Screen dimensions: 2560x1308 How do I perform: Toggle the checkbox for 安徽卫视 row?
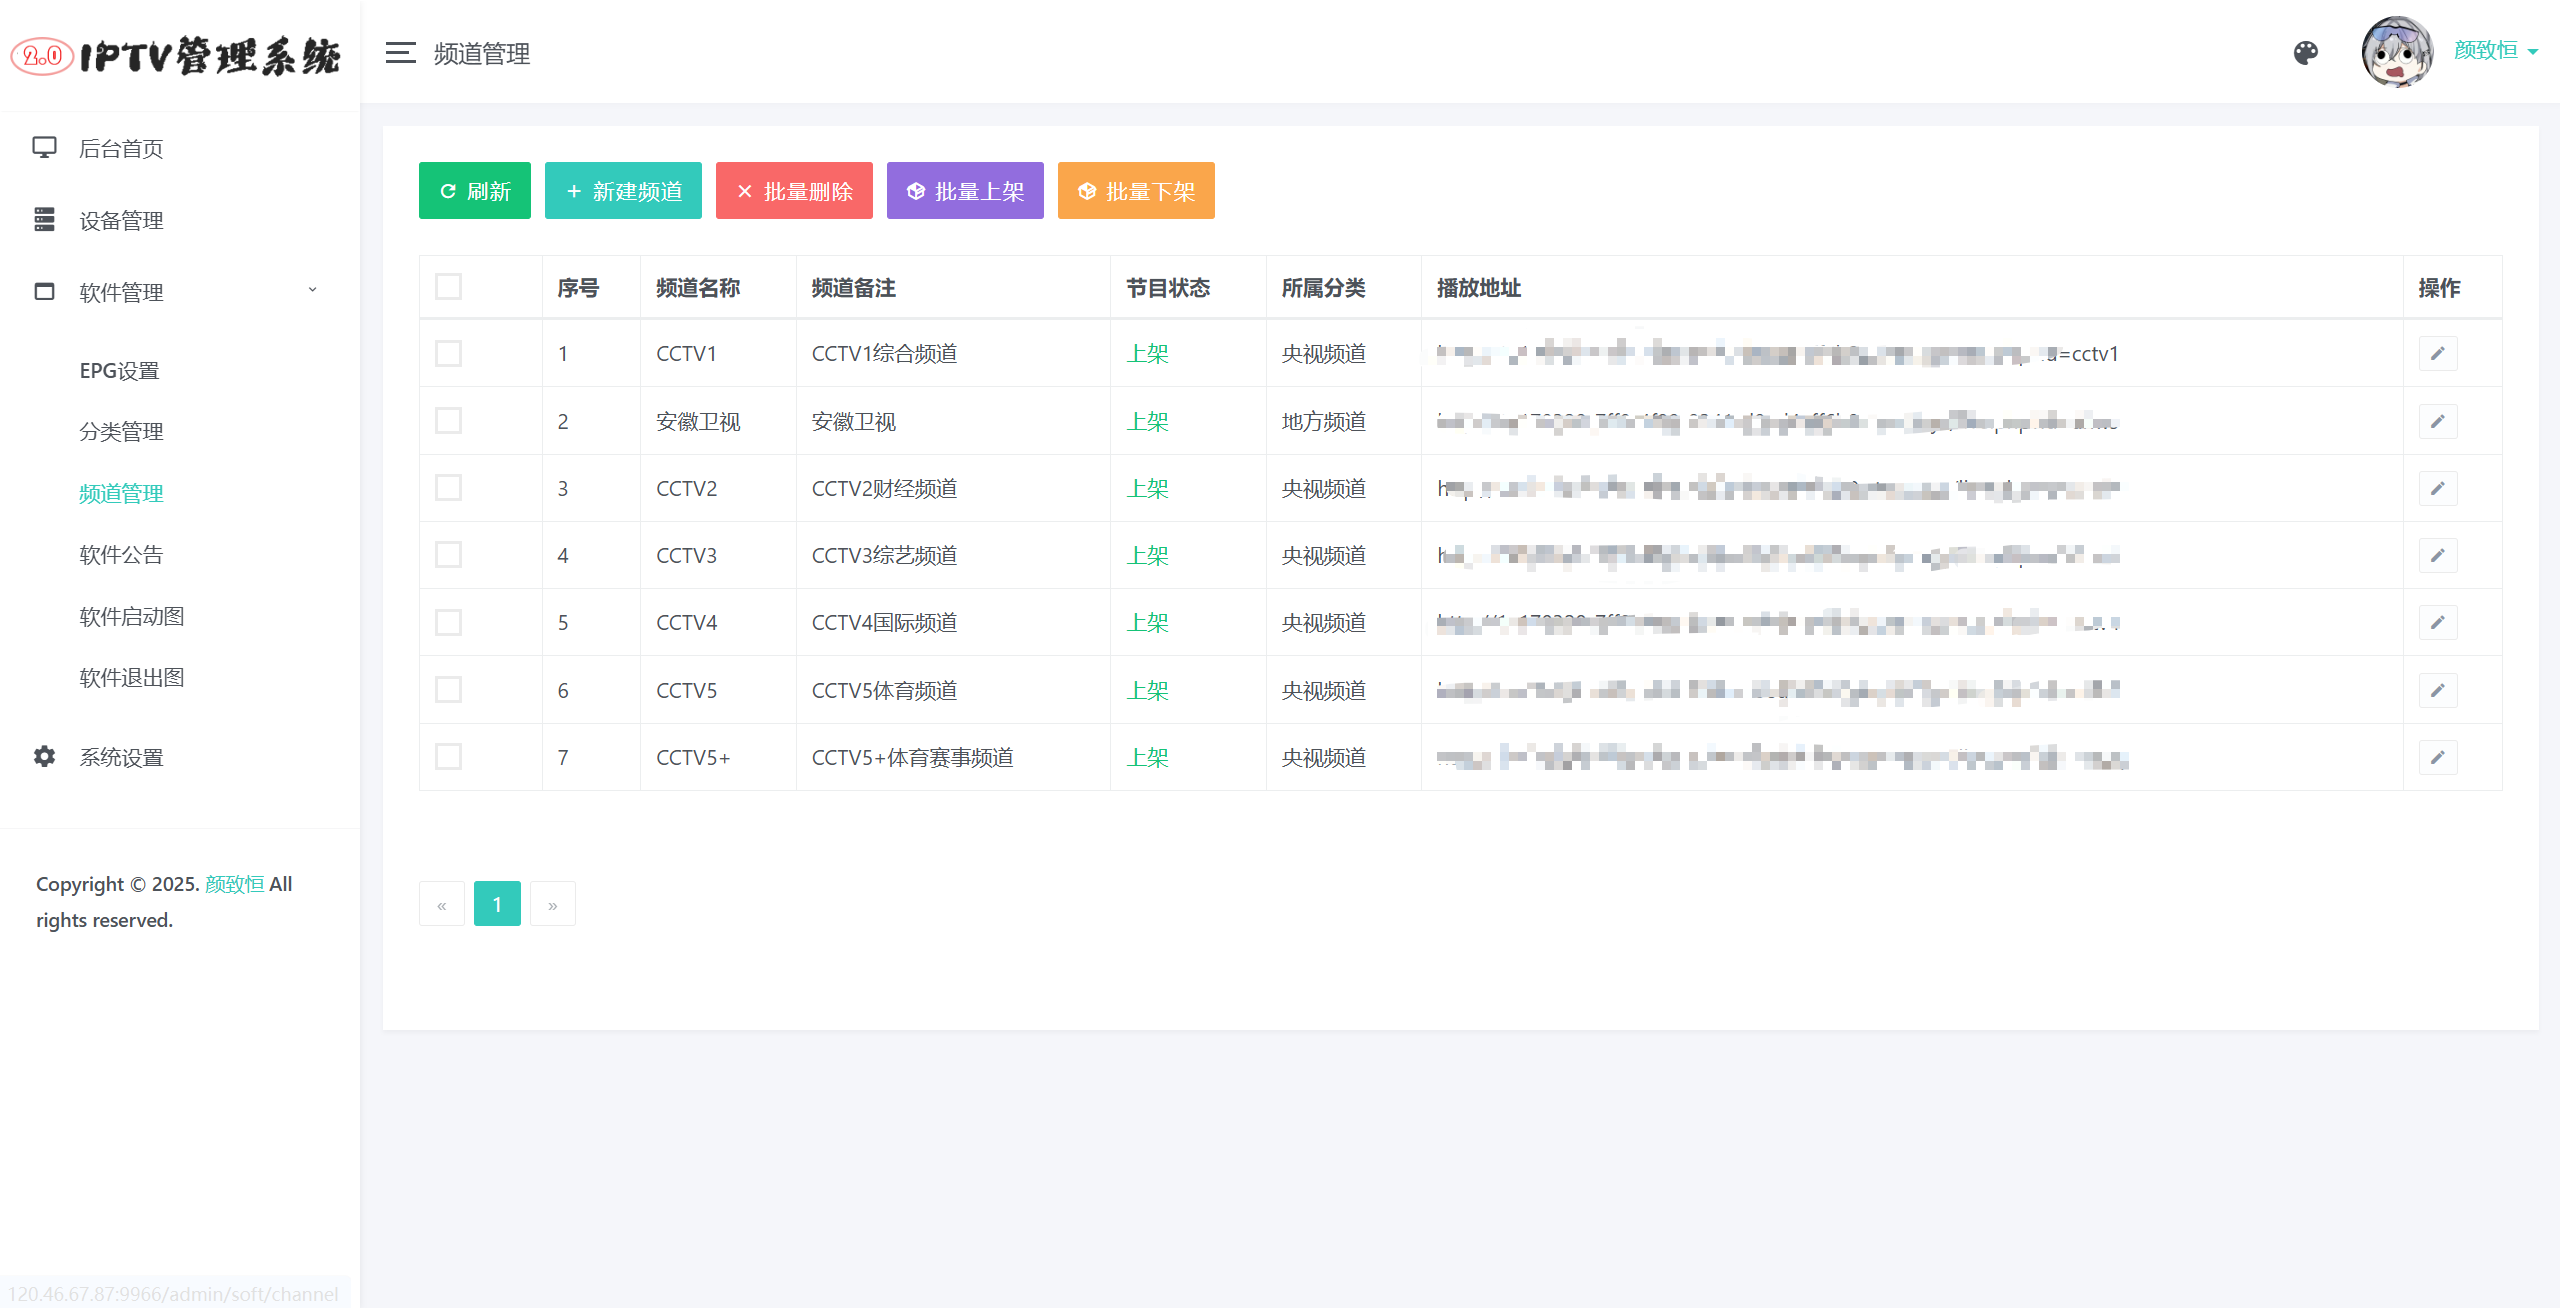[450, 420]
